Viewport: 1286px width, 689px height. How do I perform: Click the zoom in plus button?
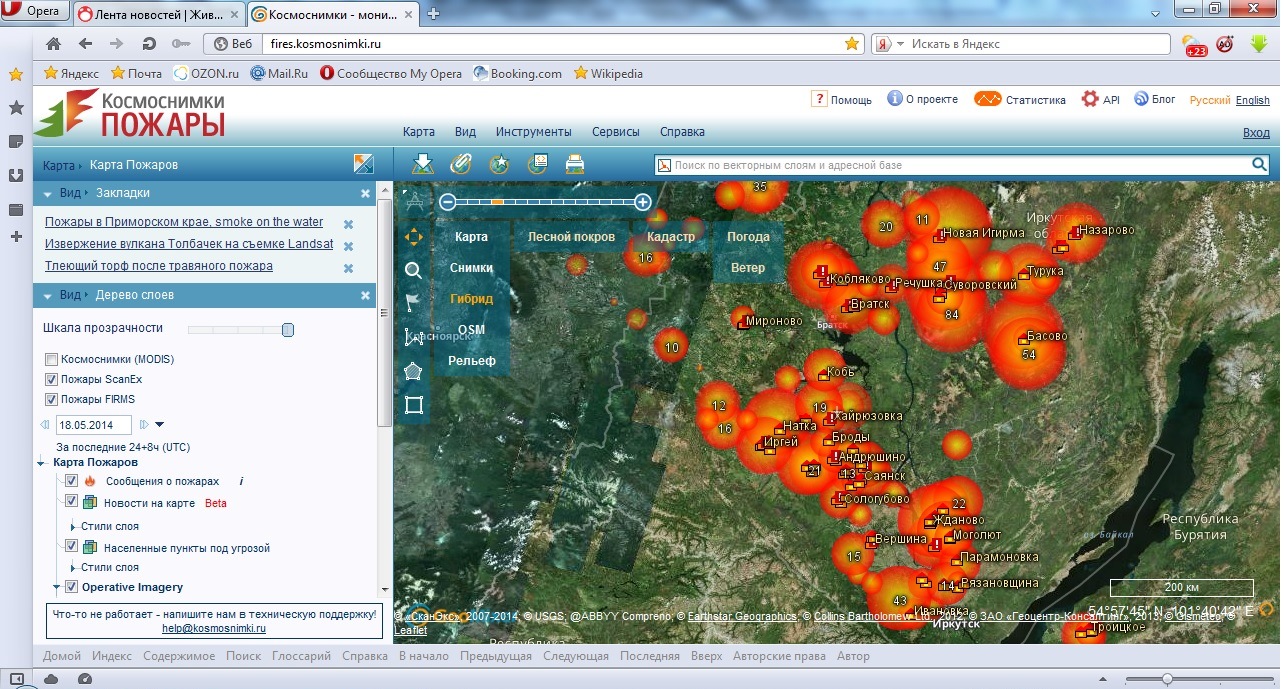pos(643,202)
